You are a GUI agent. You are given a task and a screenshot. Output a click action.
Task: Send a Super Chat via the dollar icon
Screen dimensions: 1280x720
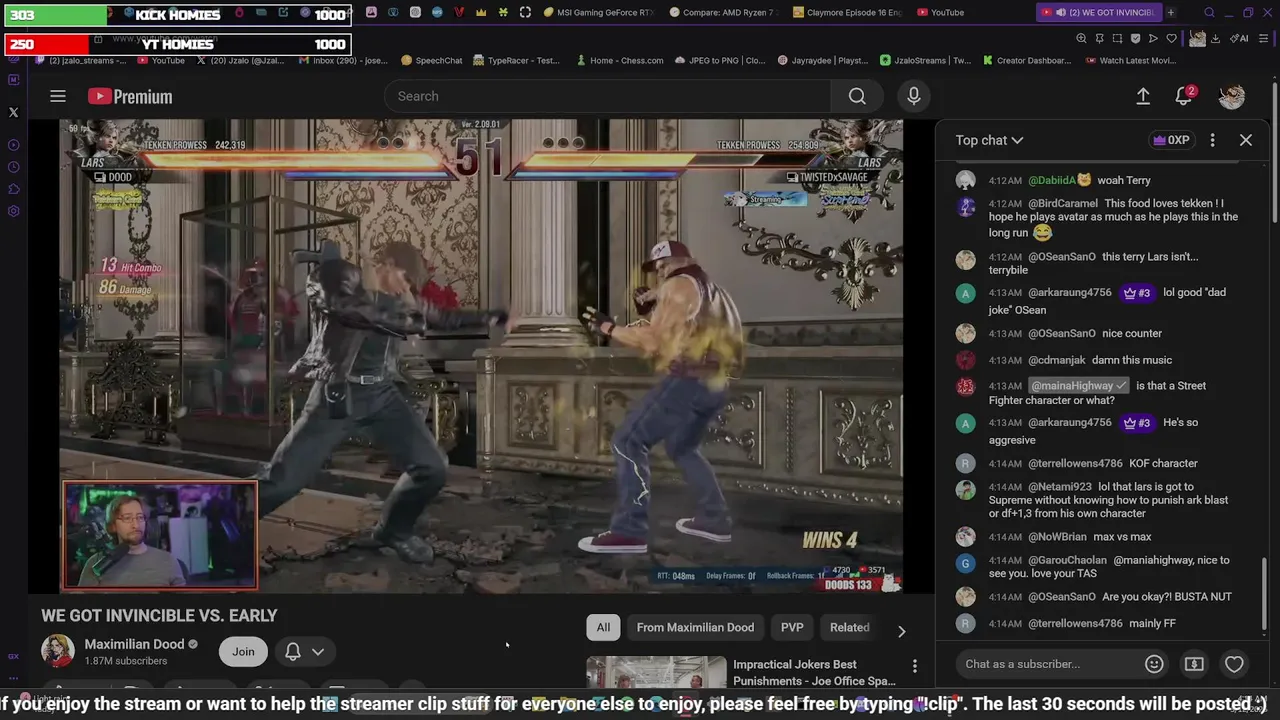click(x=1194, y=664)
